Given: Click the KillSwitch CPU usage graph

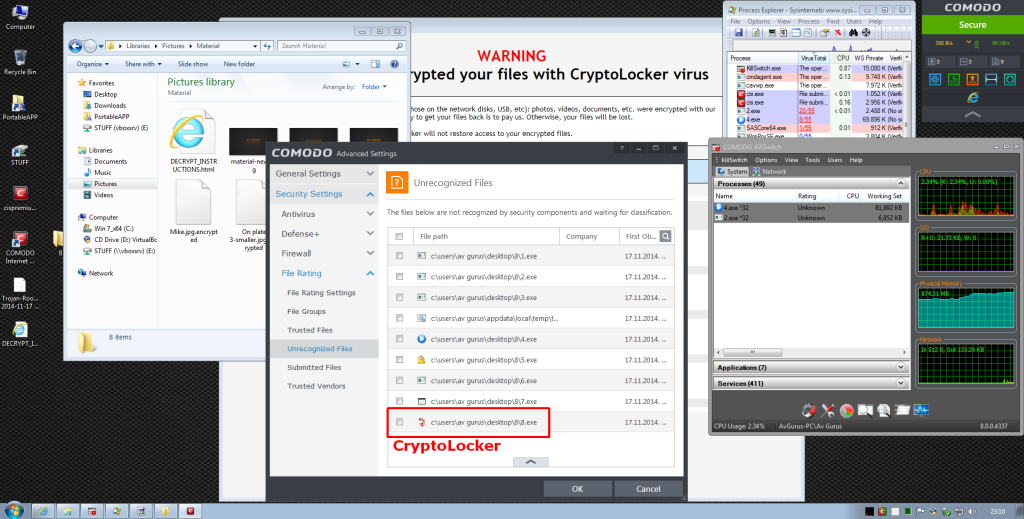Looking at the screenshot, I should [965, 195].
